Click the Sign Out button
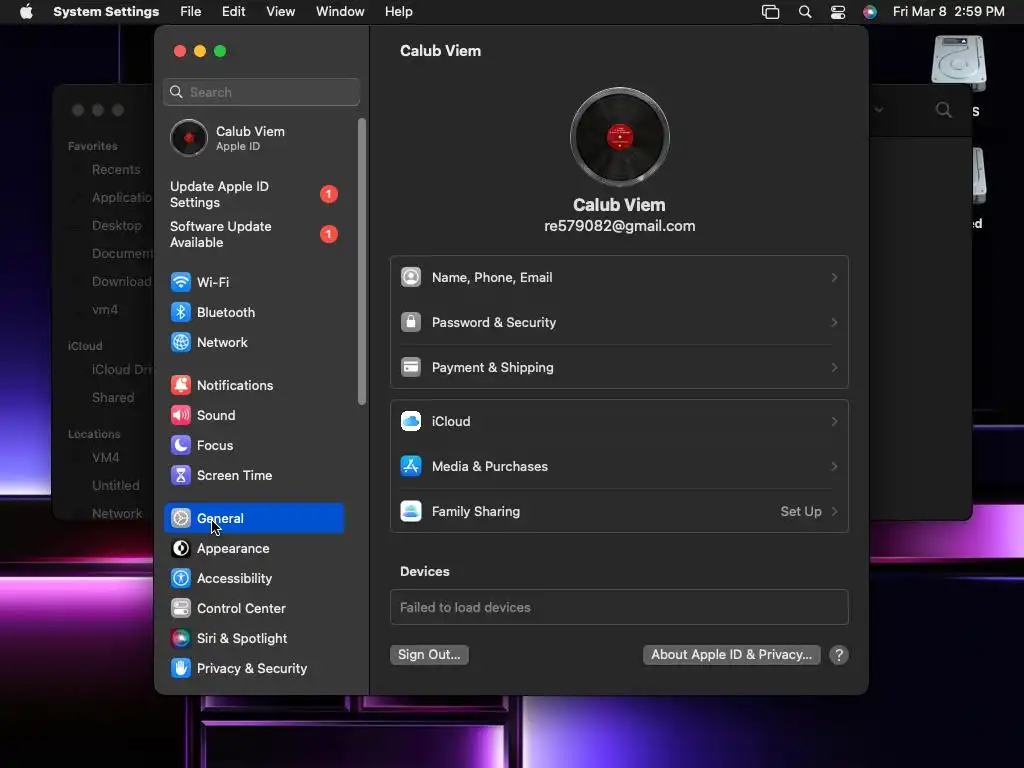Image resolution: width=1024 pixels, height=768 pixels. [429, 654]
